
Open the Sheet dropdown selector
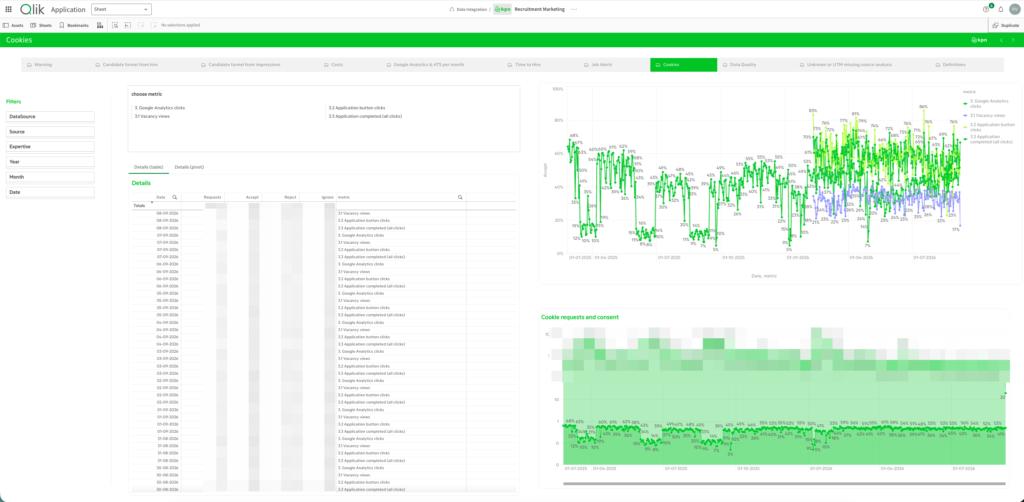point(121,9)
